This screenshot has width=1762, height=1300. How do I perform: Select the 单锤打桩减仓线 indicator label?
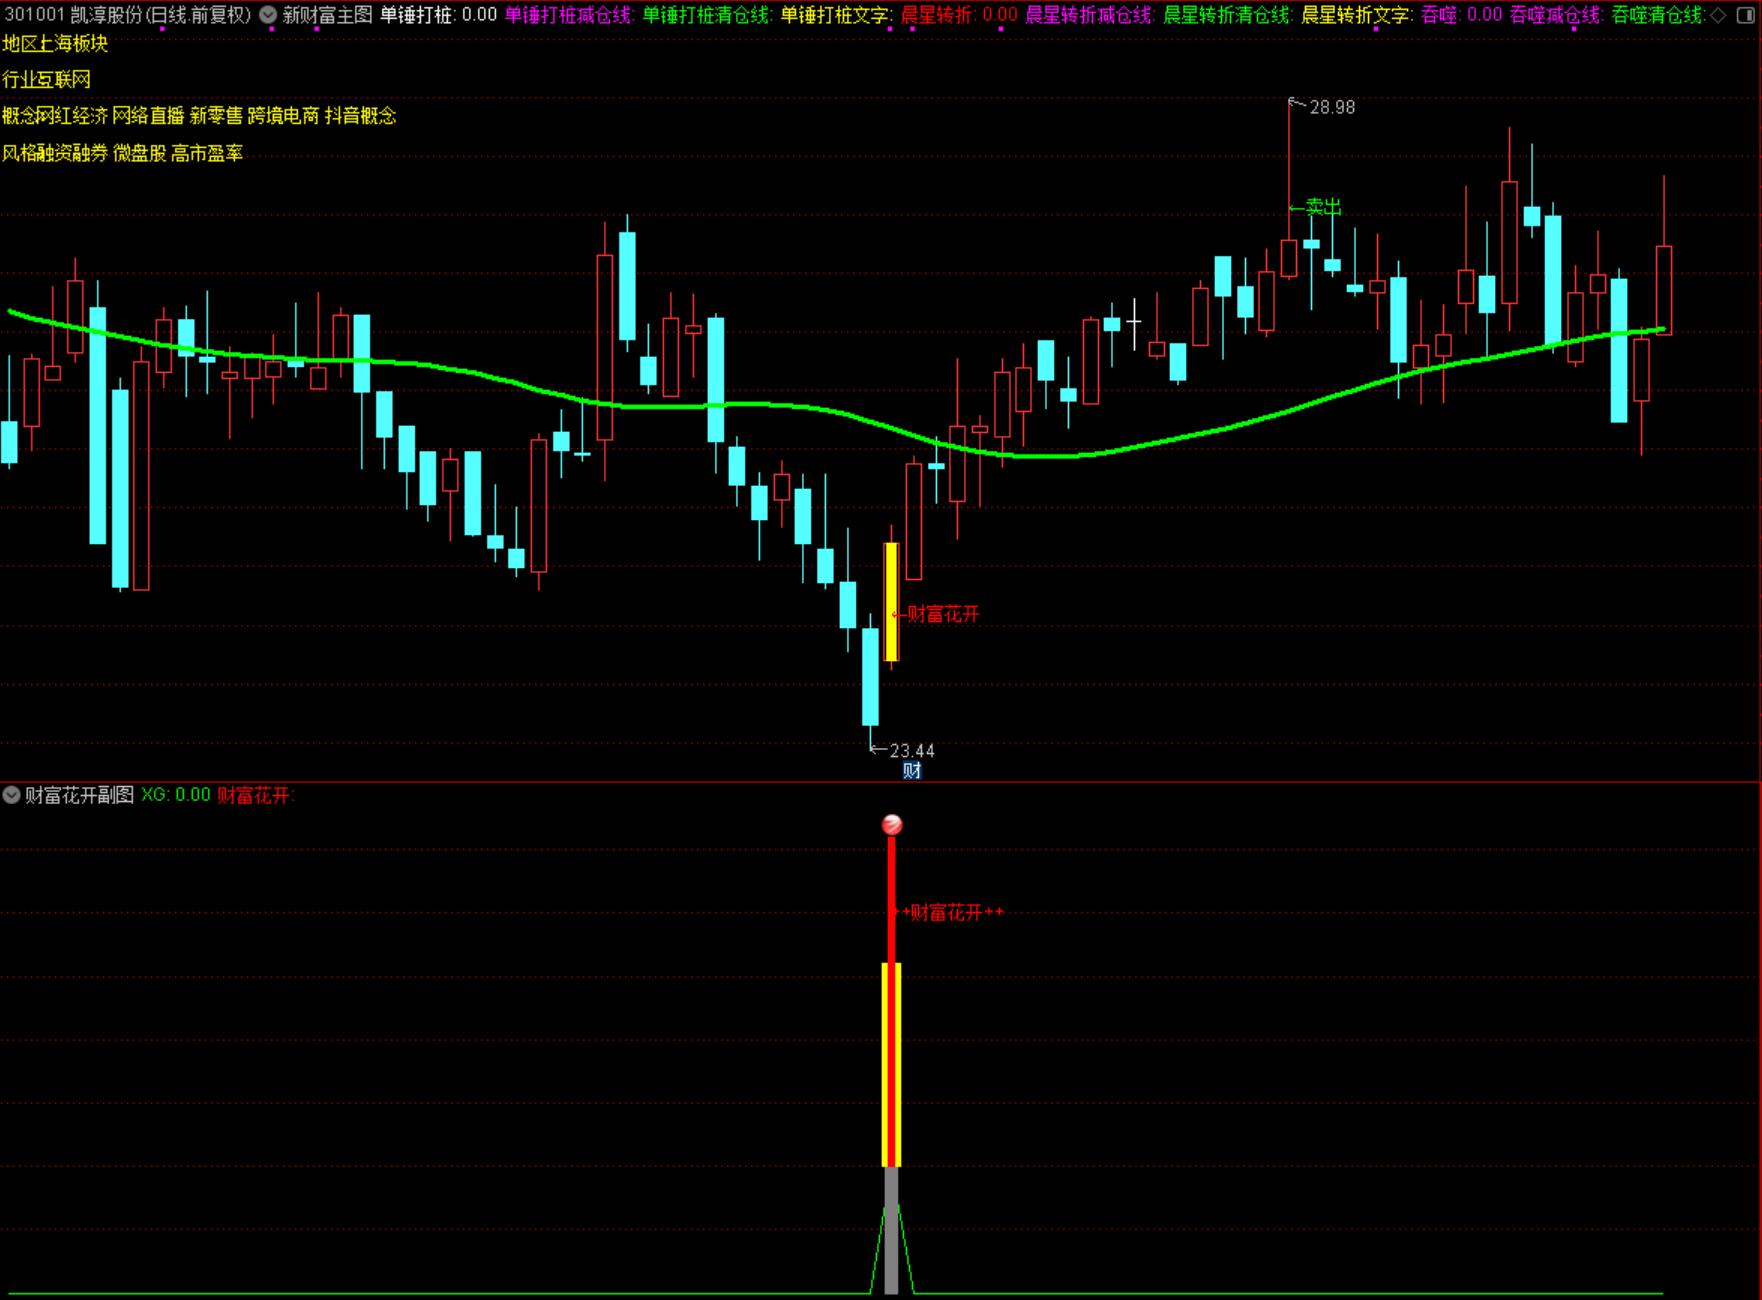tap(568, 15)
